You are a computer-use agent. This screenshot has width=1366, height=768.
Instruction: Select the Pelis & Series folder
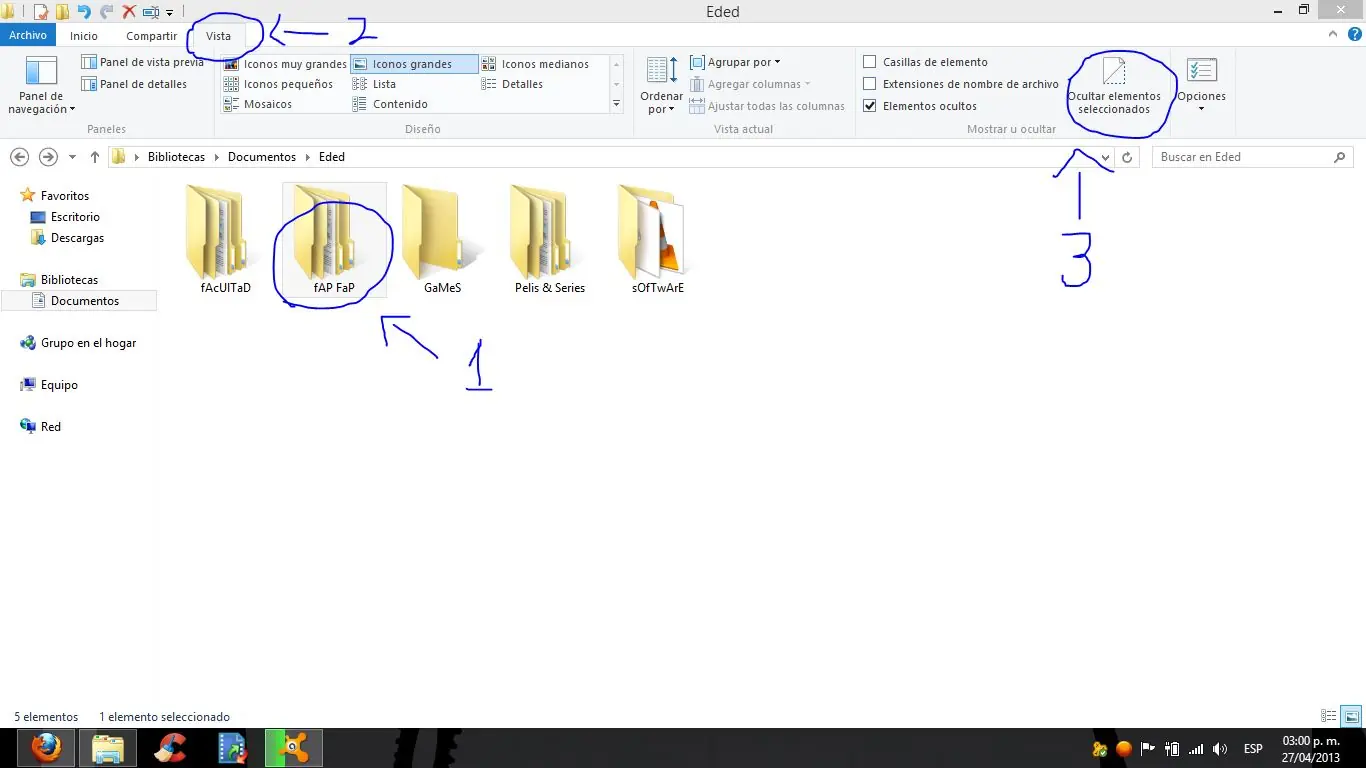point(550,240)
